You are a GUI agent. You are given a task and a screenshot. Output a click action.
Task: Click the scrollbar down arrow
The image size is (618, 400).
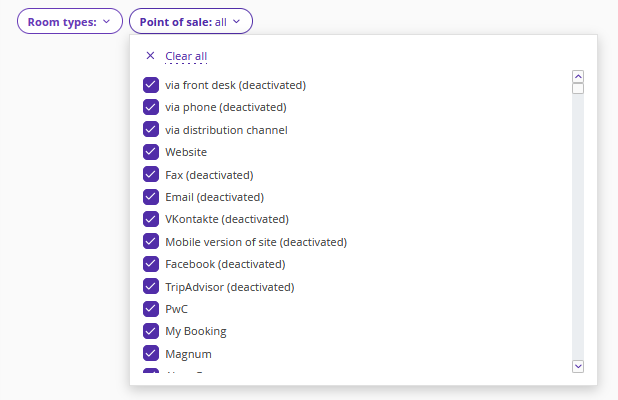point(578,366)
